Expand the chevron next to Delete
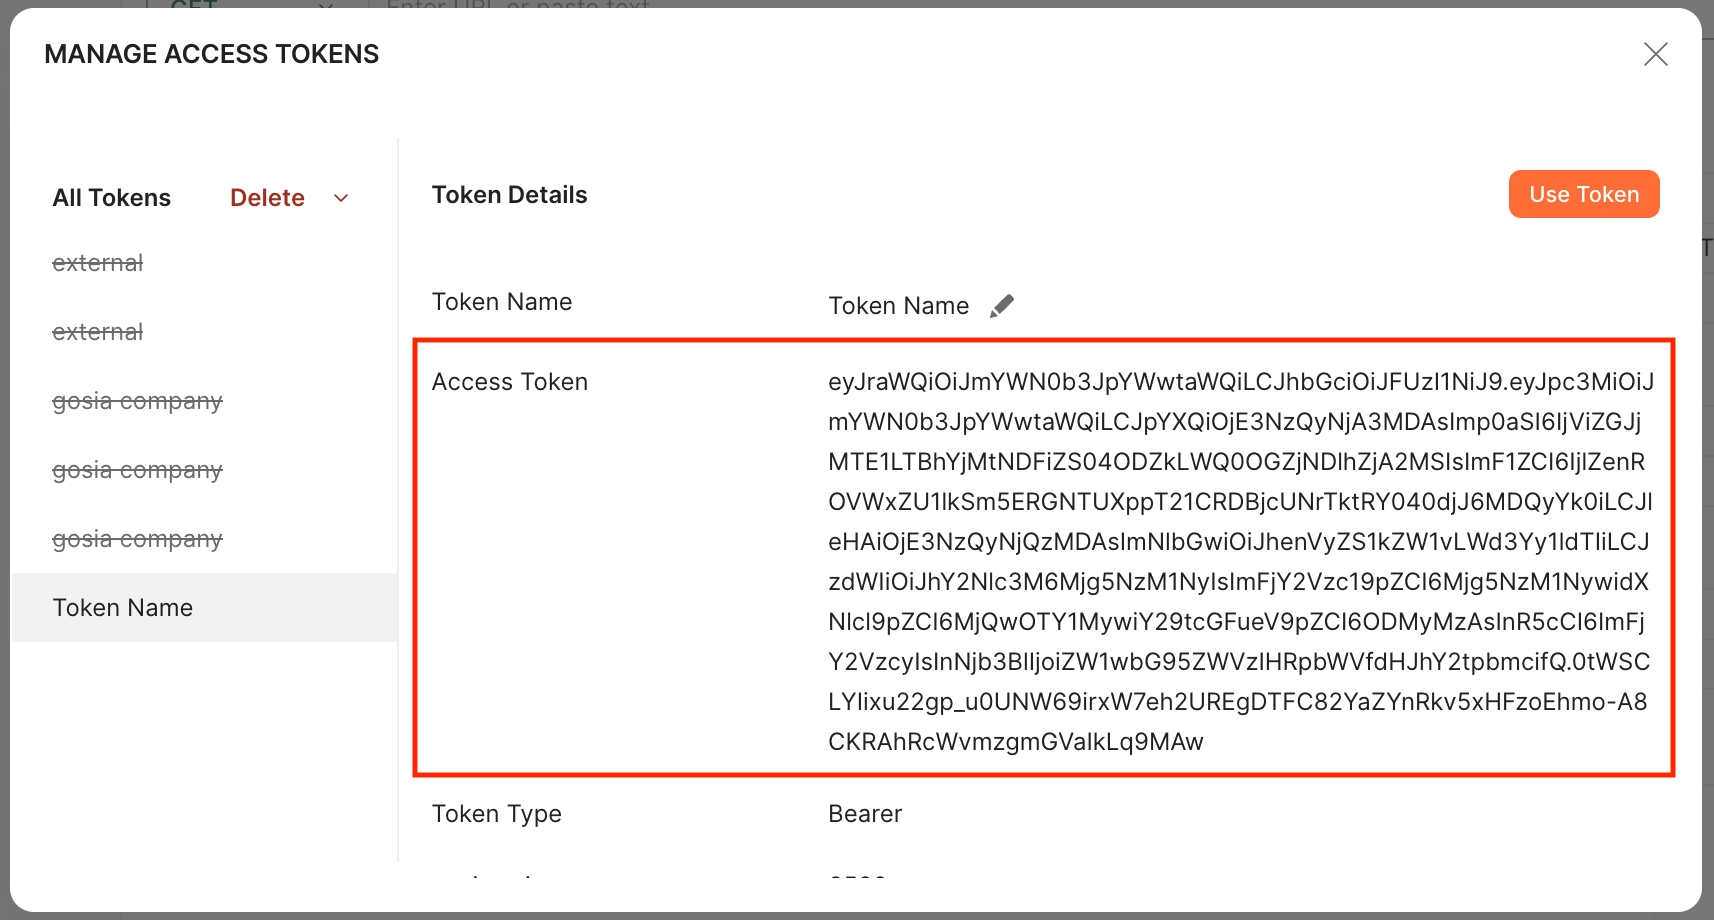Image resolution: width=1714 pixels, height=920 pixels. 341,198
